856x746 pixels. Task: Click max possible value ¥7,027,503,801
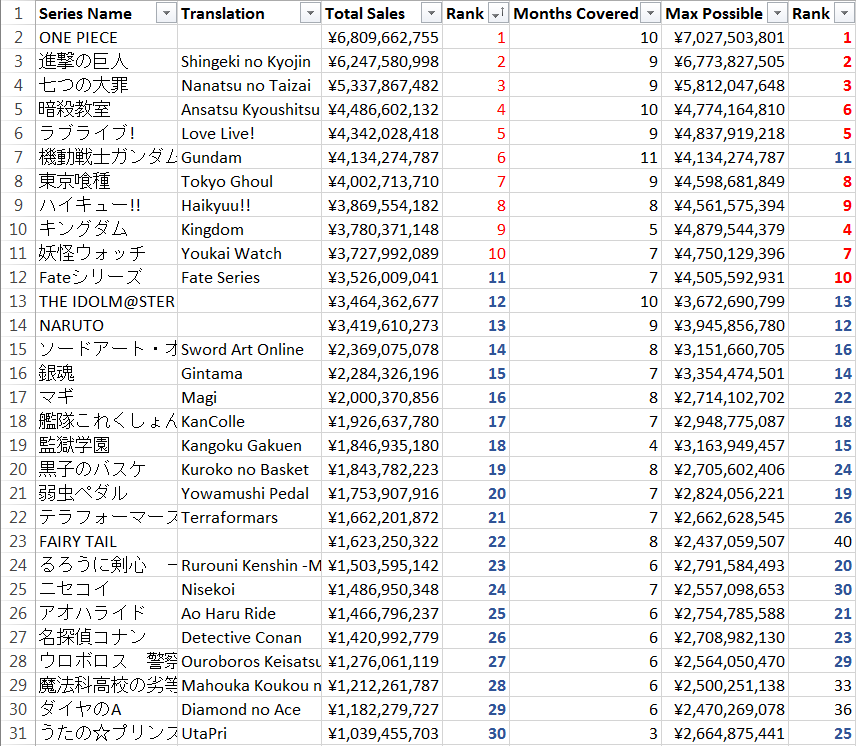[x=725, y=38]
